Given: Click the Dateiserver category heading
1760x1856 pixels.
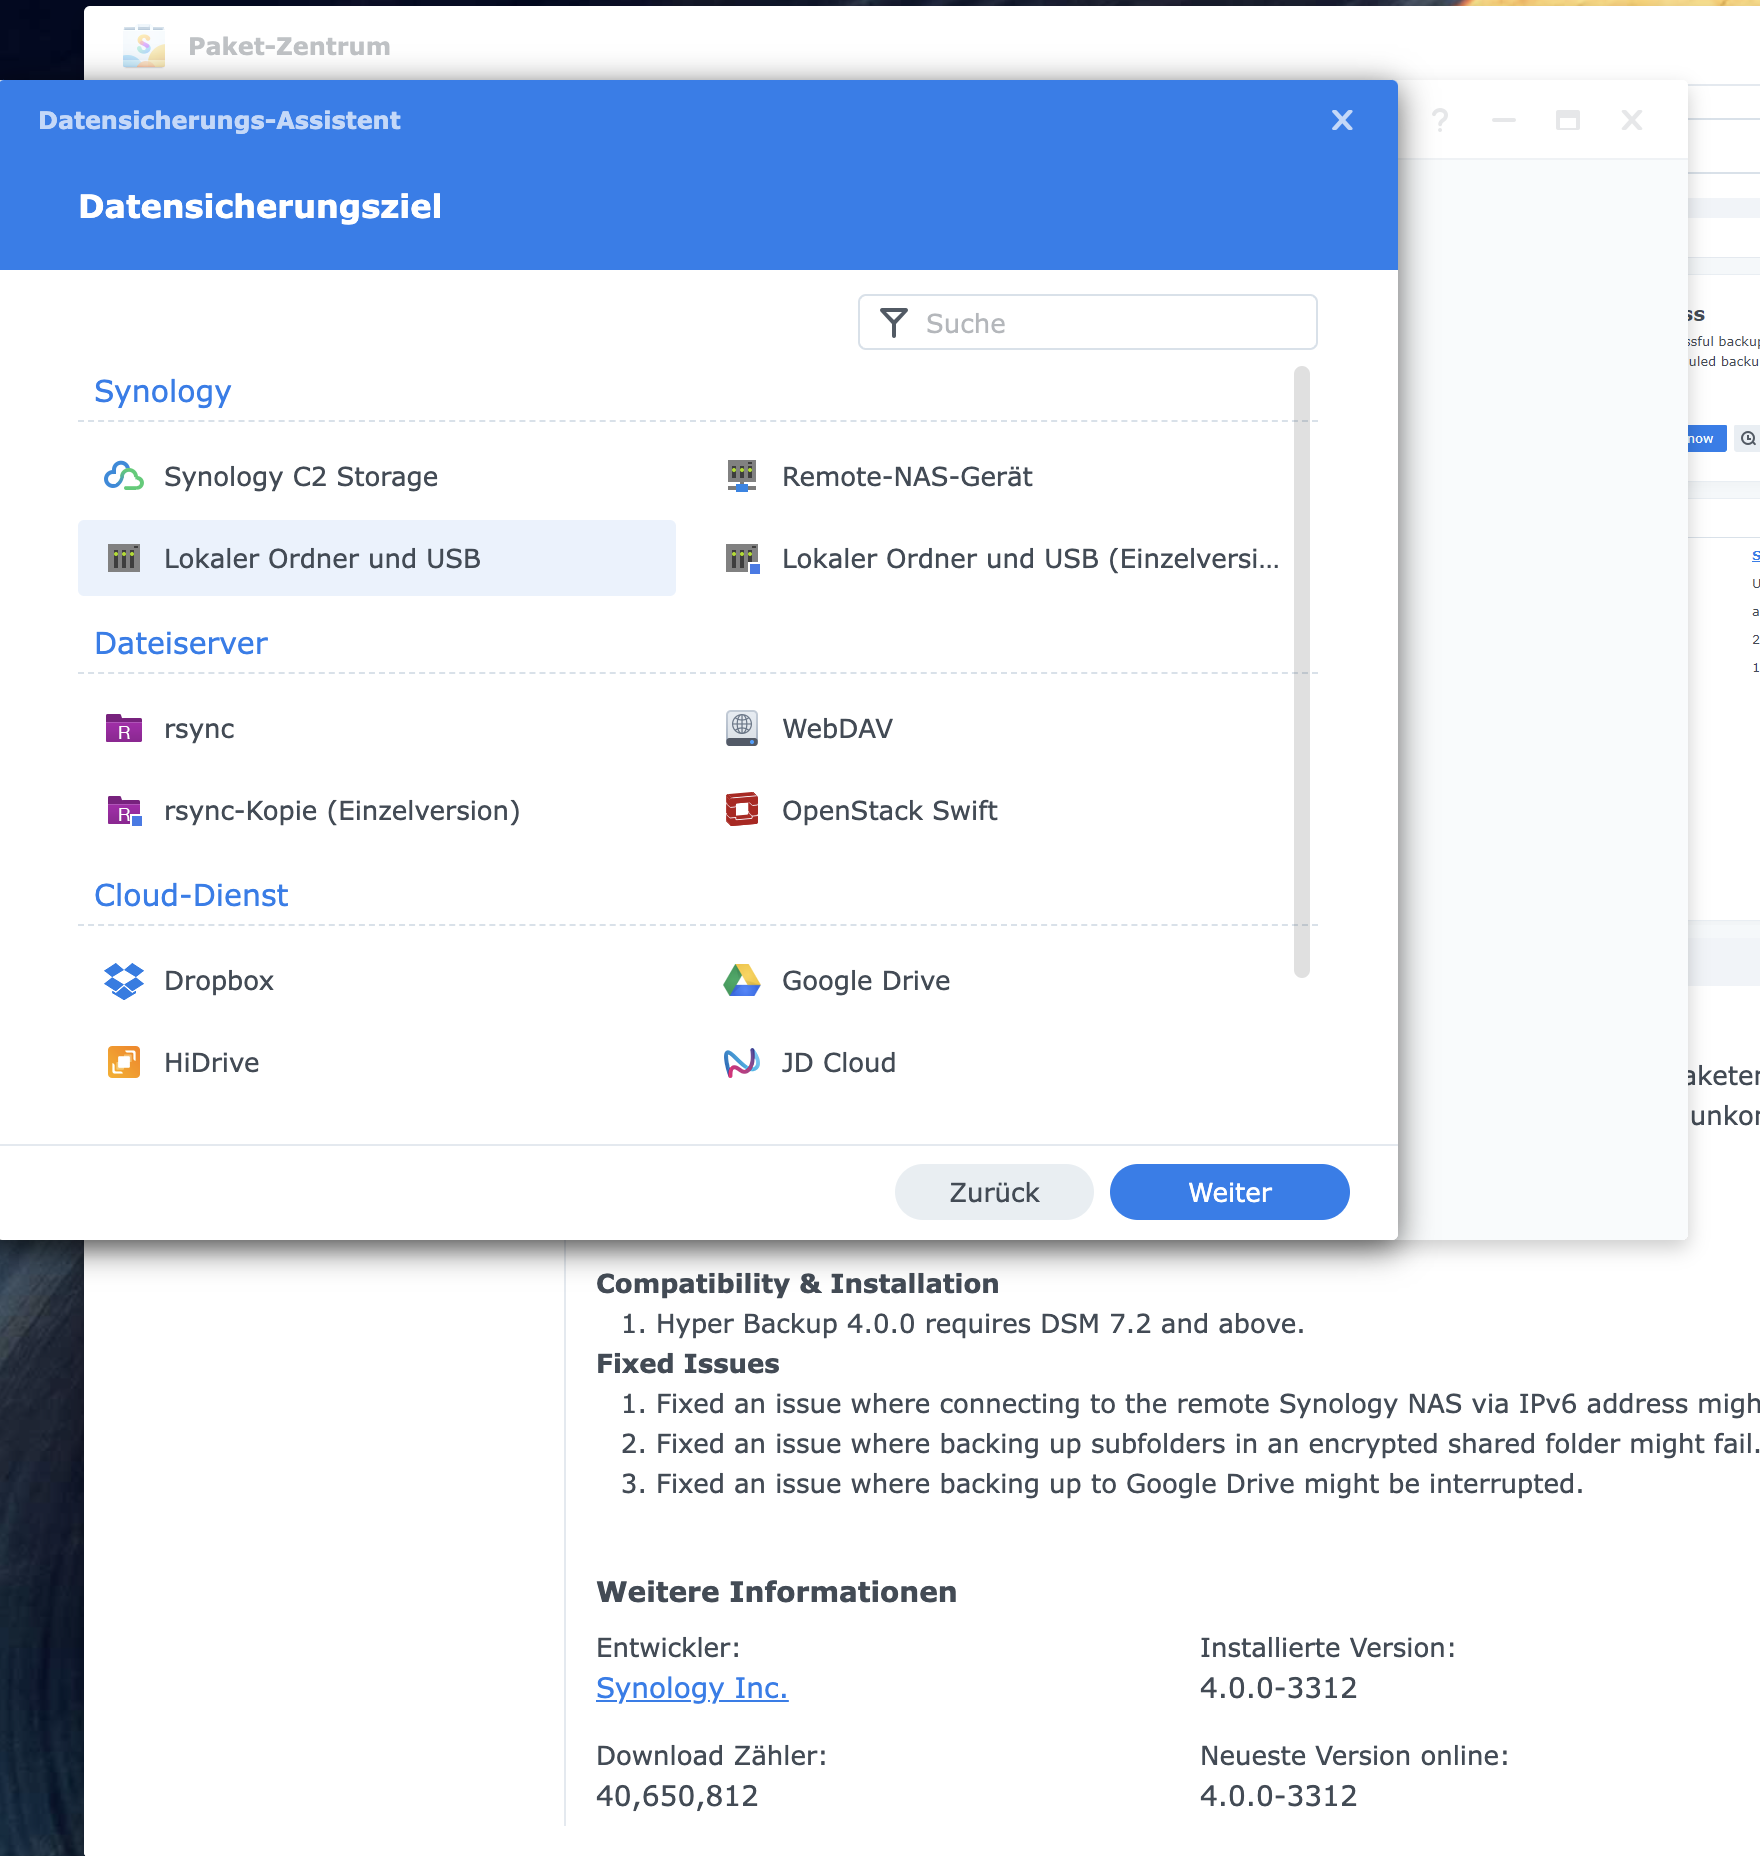Looking at the screenshot, I should [181, 643].
